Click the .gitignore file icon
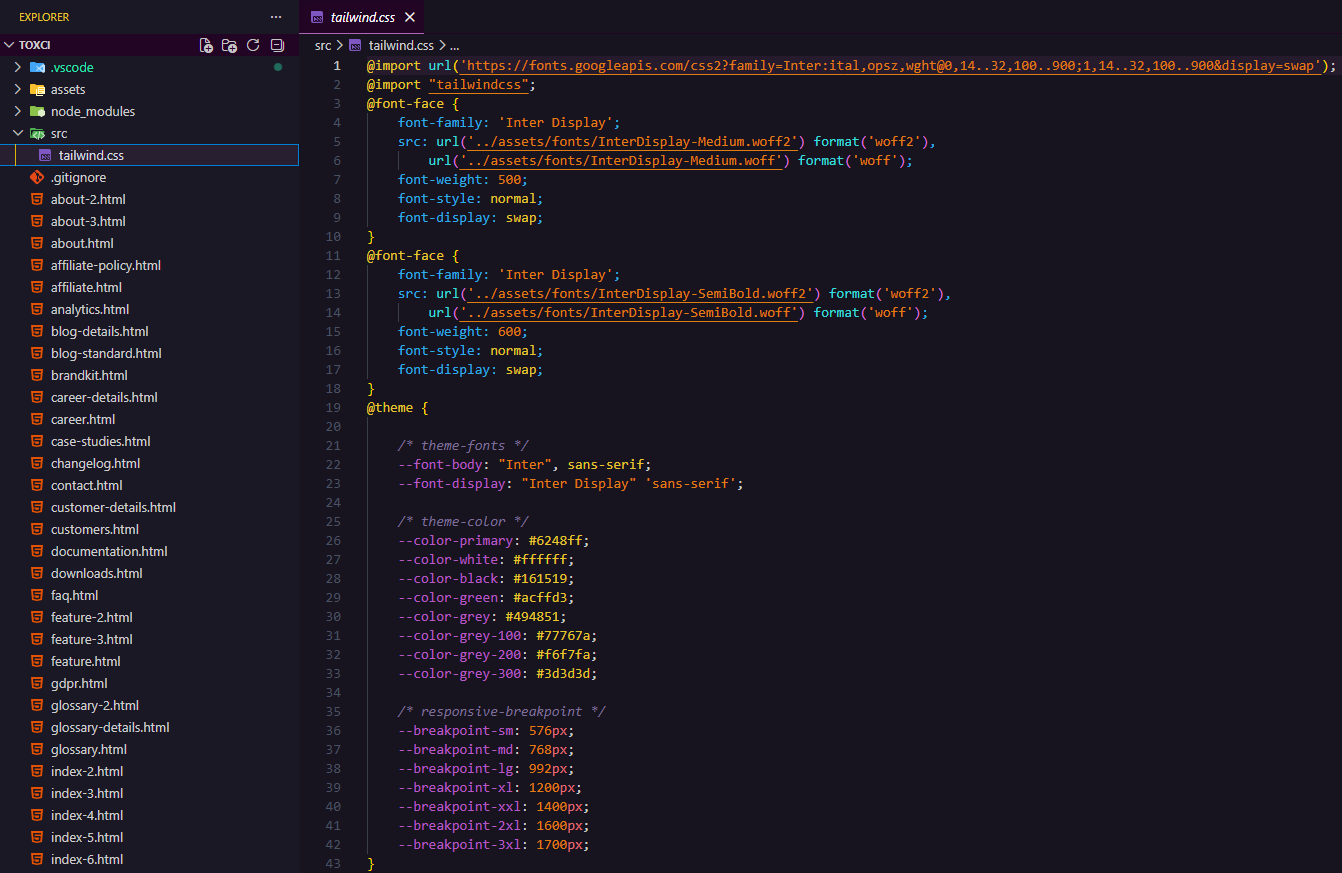 [37, 177]
